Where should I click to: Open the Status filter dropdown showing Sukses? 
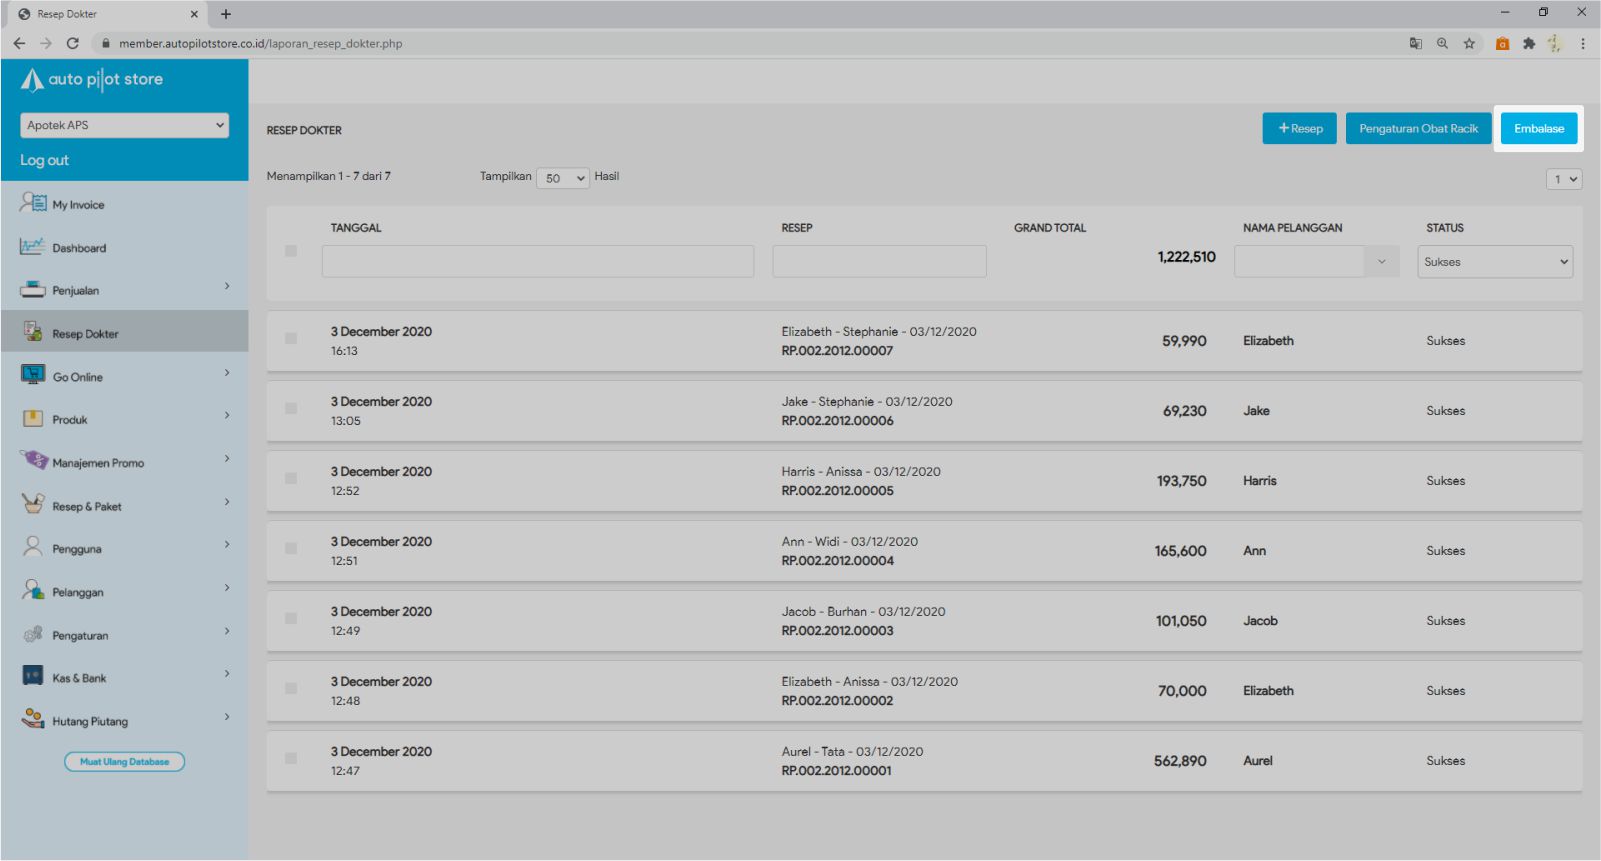[x=1494, y=262]
